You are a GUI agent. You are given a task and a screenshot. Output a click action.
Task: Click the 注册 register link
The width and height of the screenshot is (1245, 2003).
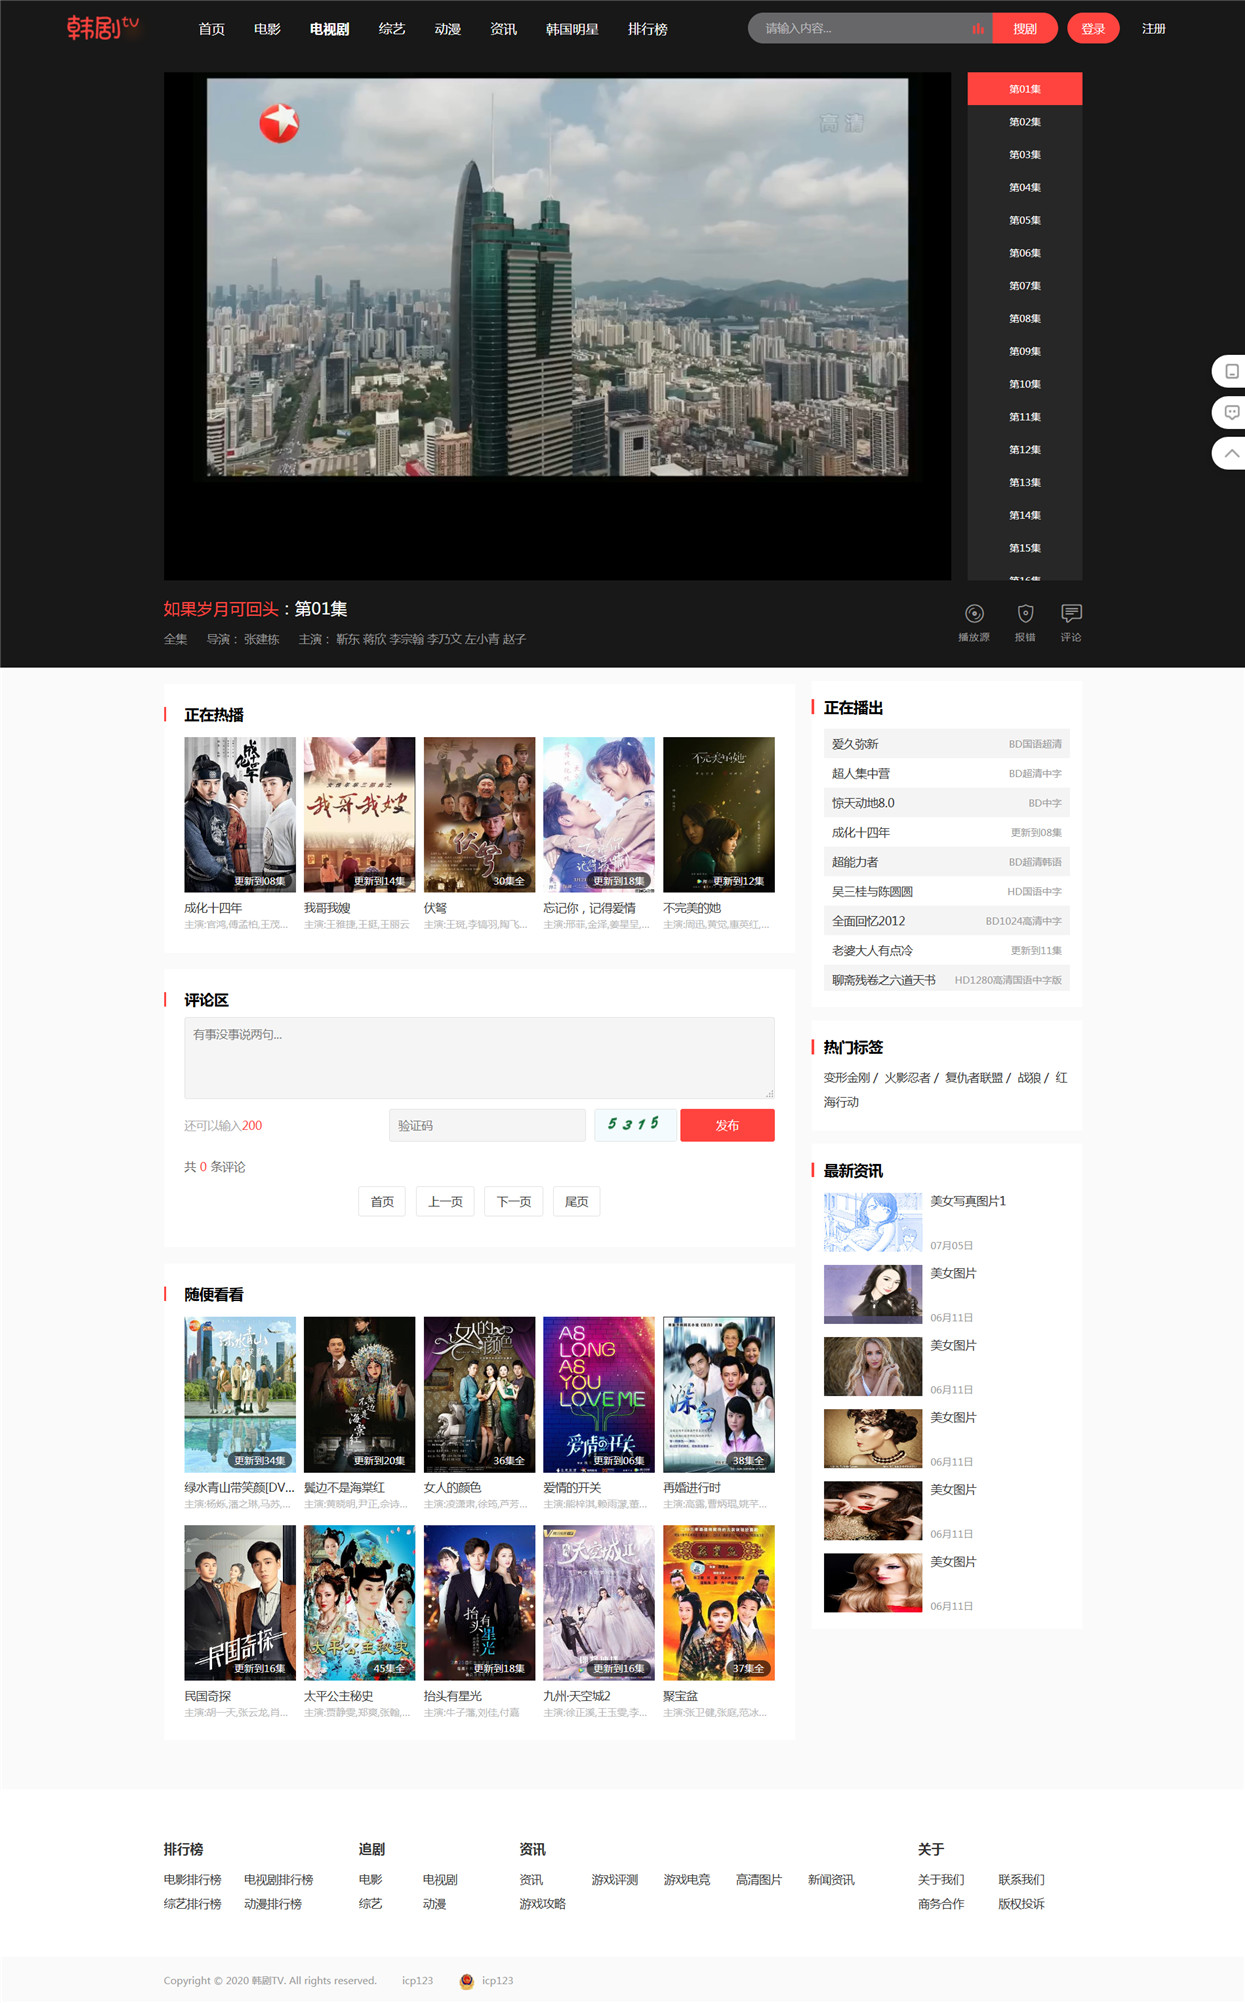tap(1154, 29)
